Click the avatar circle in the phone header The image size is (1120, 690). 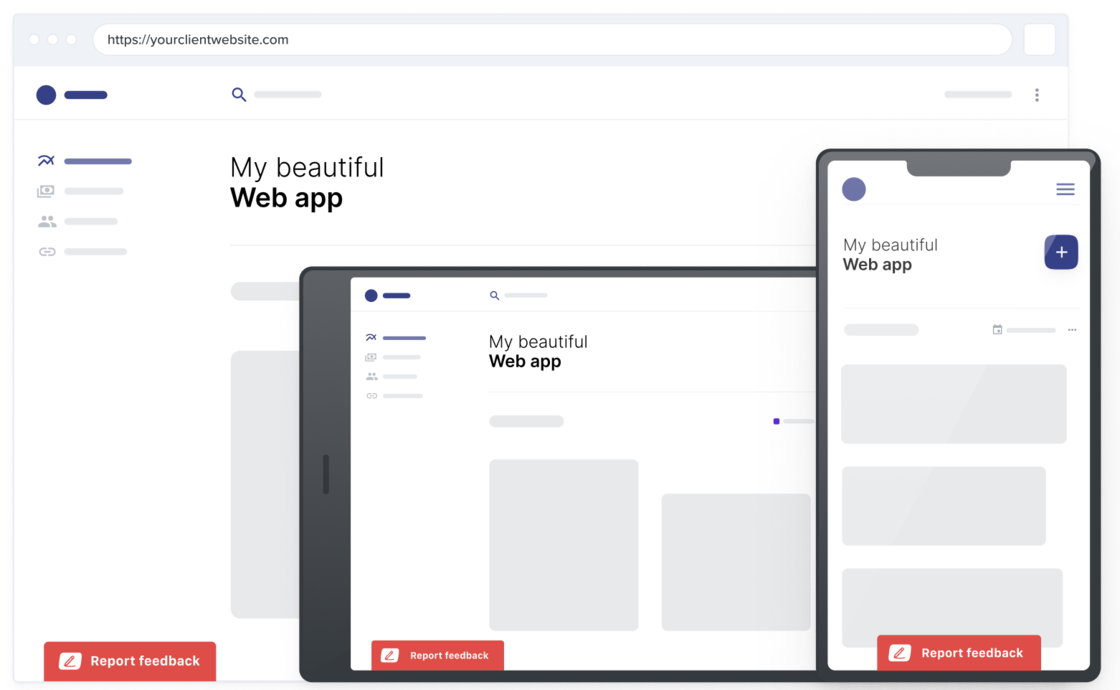click(854, 189)
